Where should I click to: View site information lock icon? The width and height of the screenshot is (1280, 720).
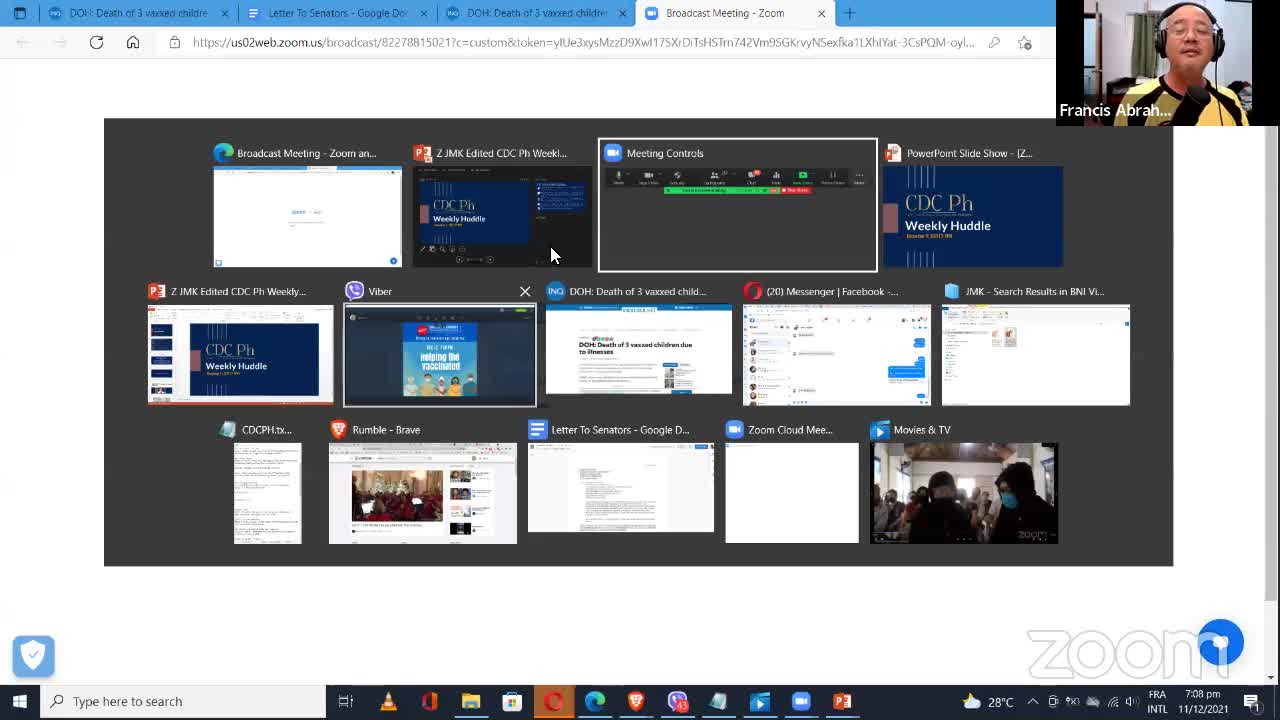[174, 42]
